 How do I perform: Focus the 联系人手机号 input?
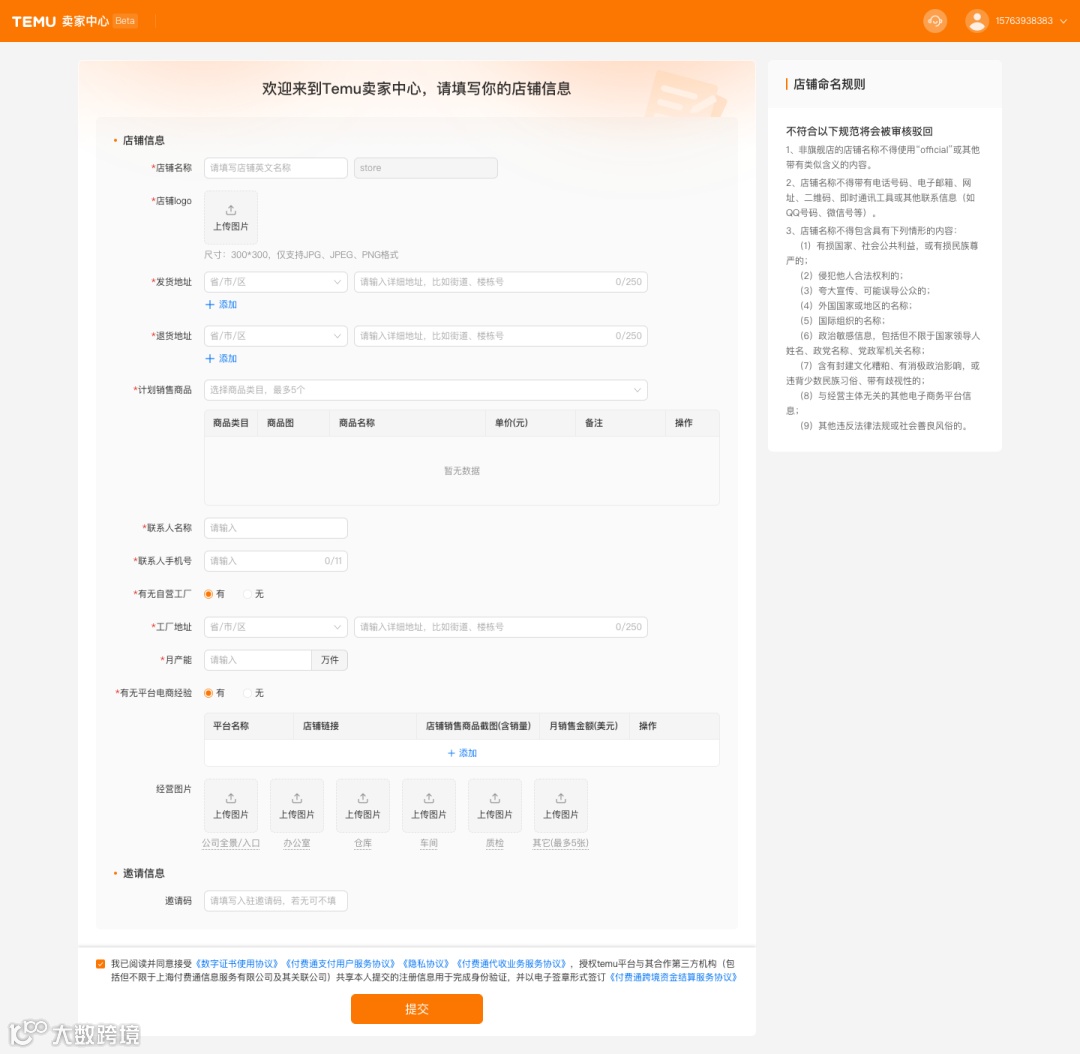(x=276, y=561)
